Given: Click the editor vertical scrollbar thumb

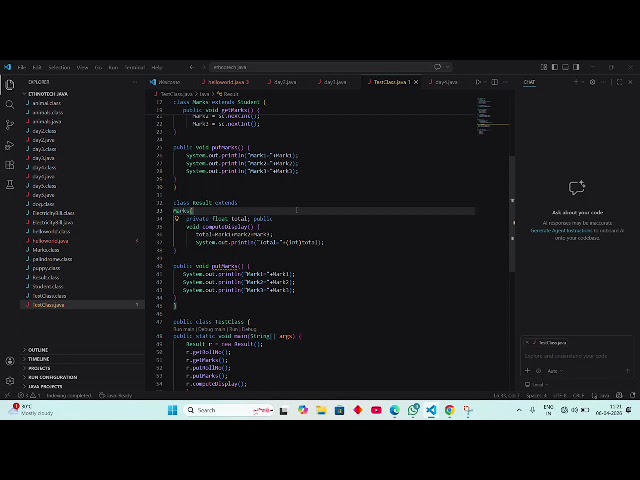Looking at the screenshot, I should (512, 213).
